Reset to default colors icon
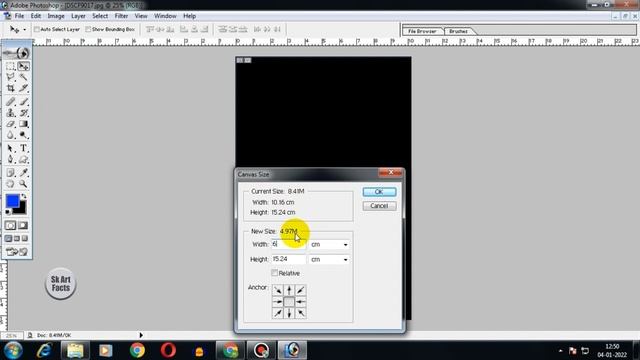Image resolution: width=640 pixels, height=360 pixels. click(x=8, y=211)
